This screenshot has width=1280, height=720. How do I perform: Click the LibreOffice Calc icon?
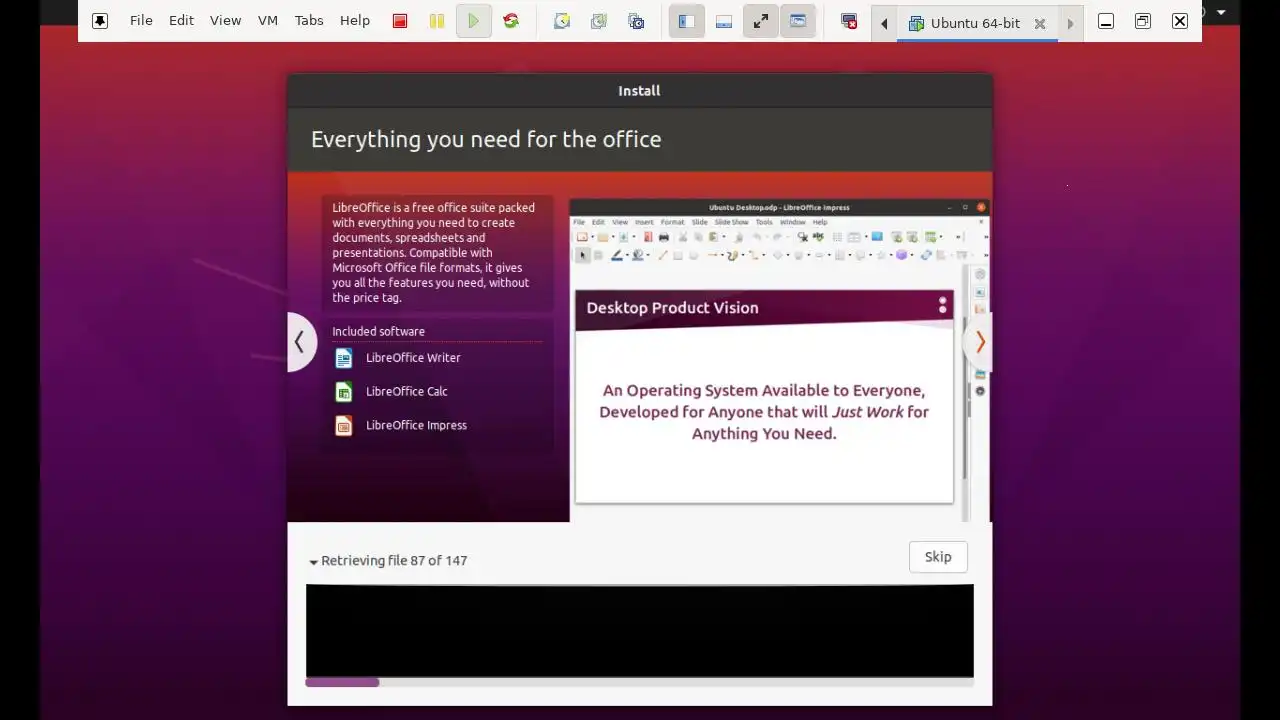pyautogui.click(x=343, y=392)
